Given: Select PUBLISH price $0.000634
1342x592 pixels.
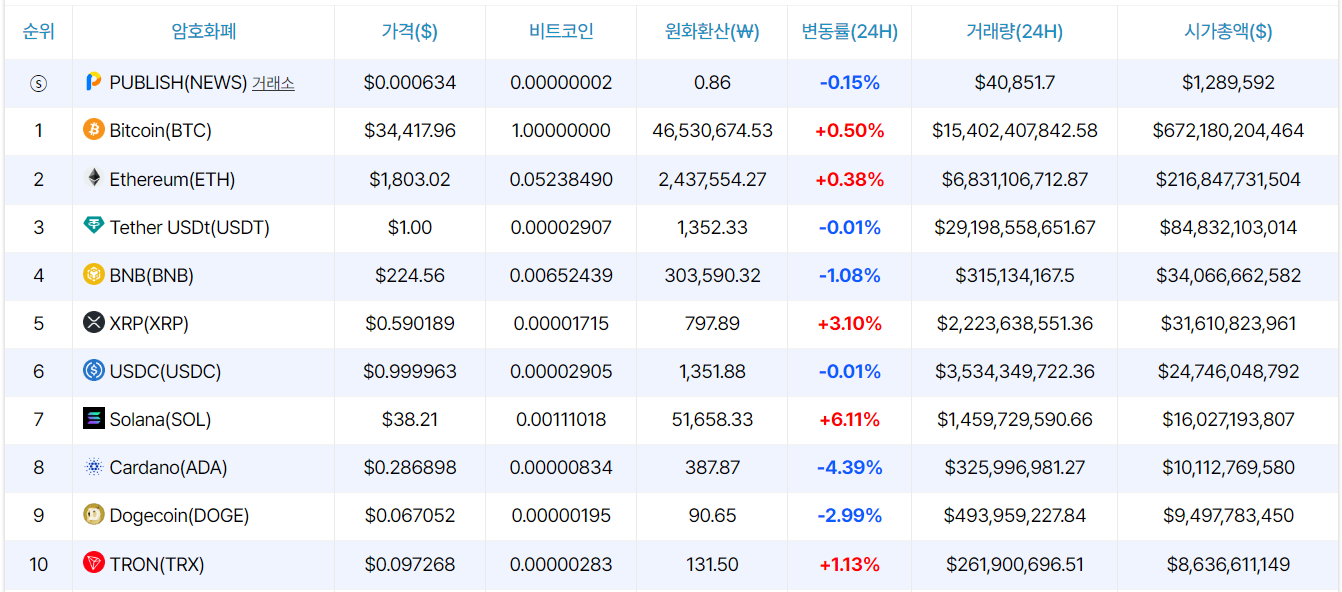Looking at the screenshot, I should click(410, 83).
